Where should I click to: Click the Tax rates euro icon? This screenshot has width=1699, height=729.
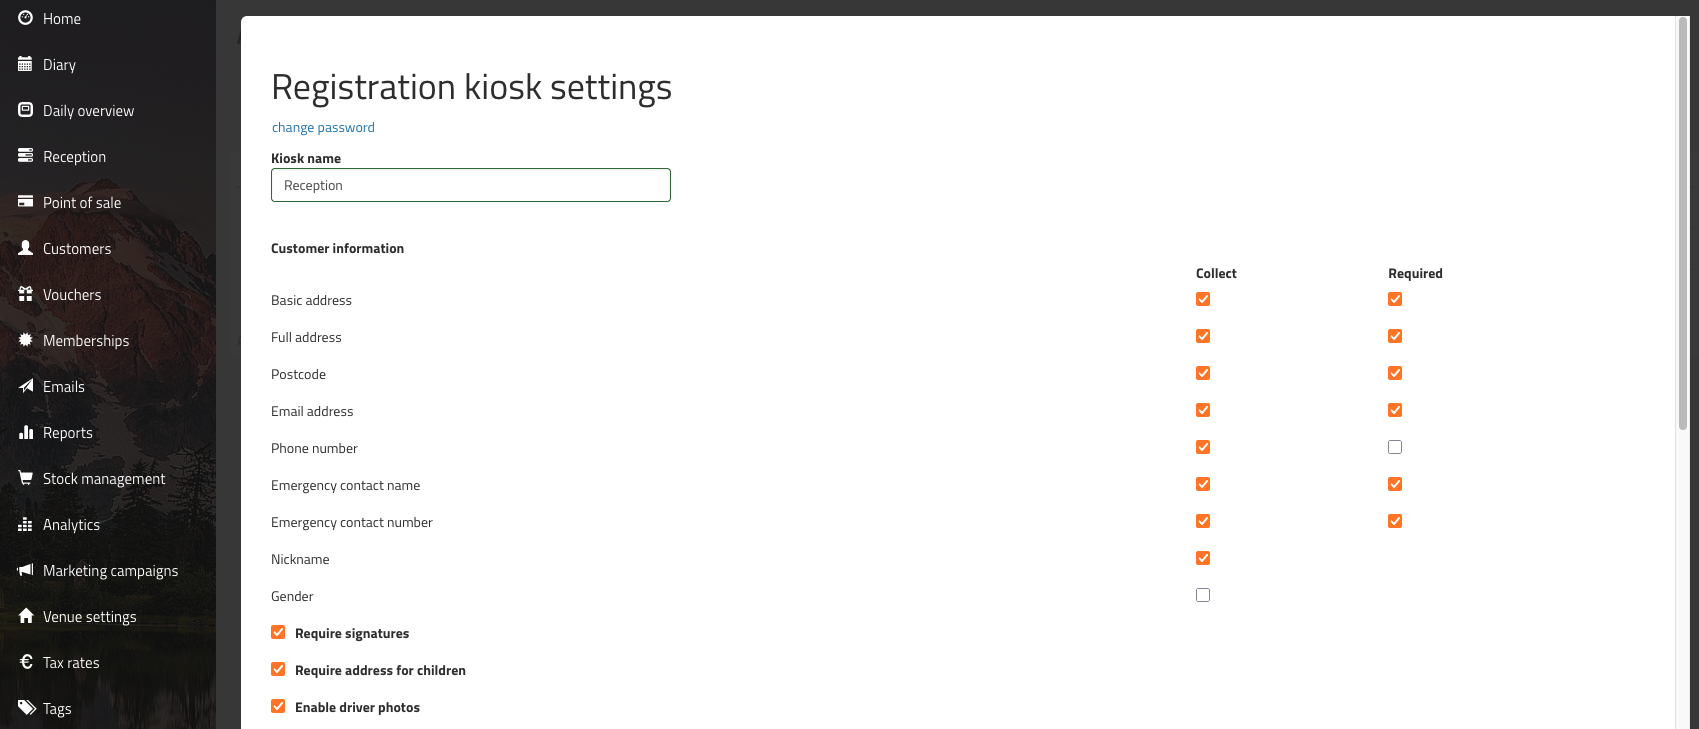pos(26,662)
